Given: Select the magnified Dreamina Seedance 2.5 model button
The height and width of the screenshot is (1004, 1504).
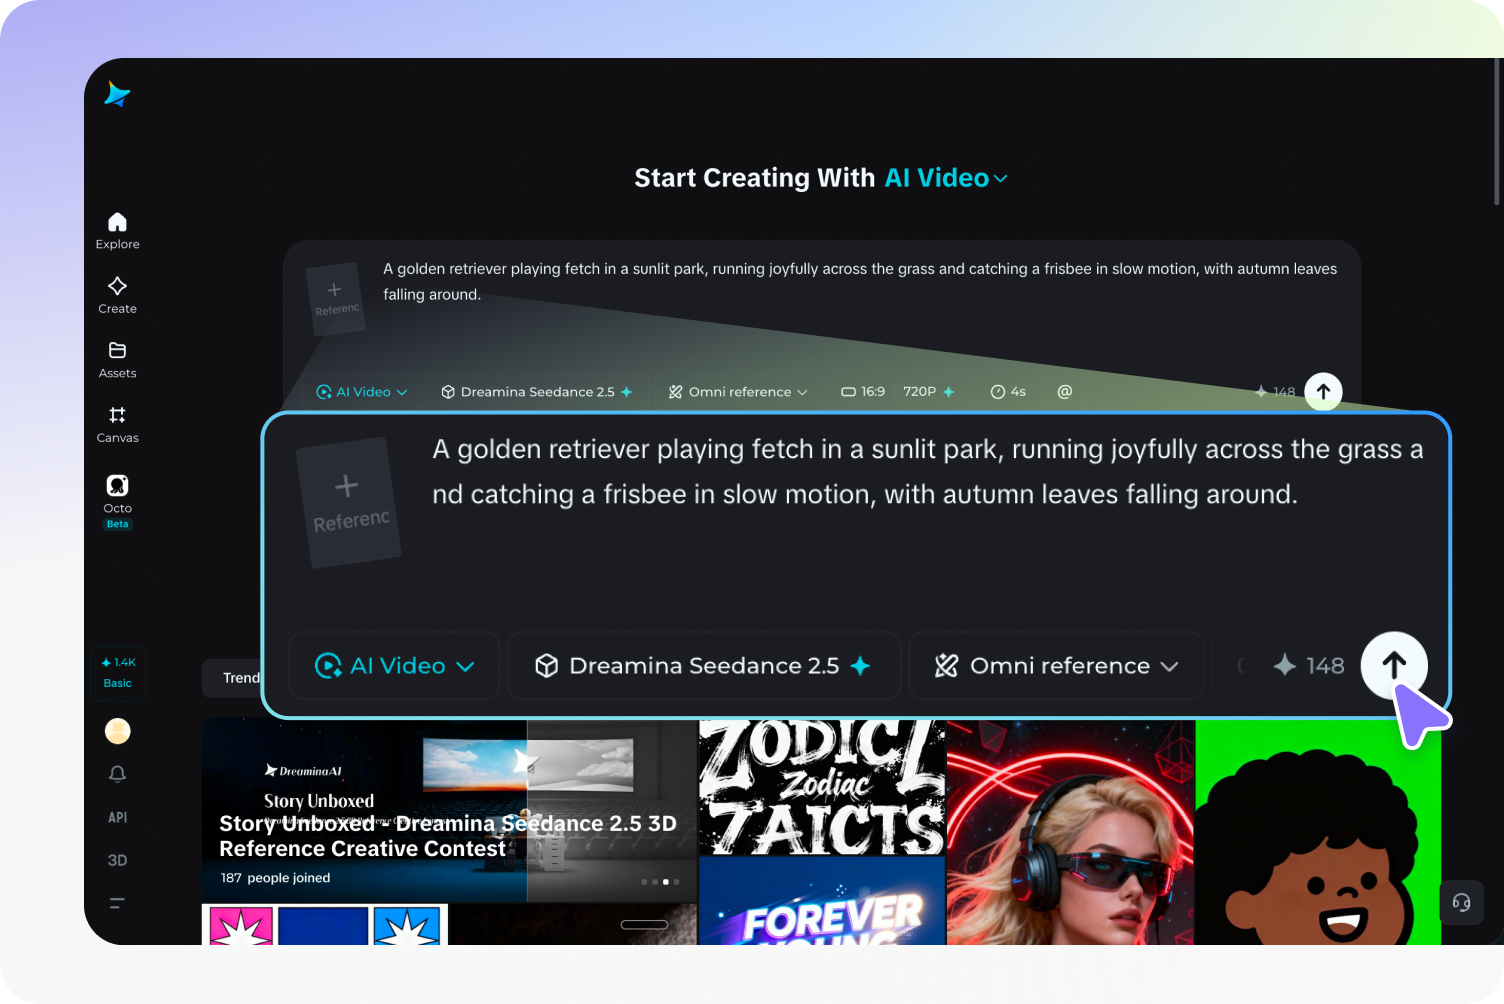Looking at the screenshot, I should 704,666.
